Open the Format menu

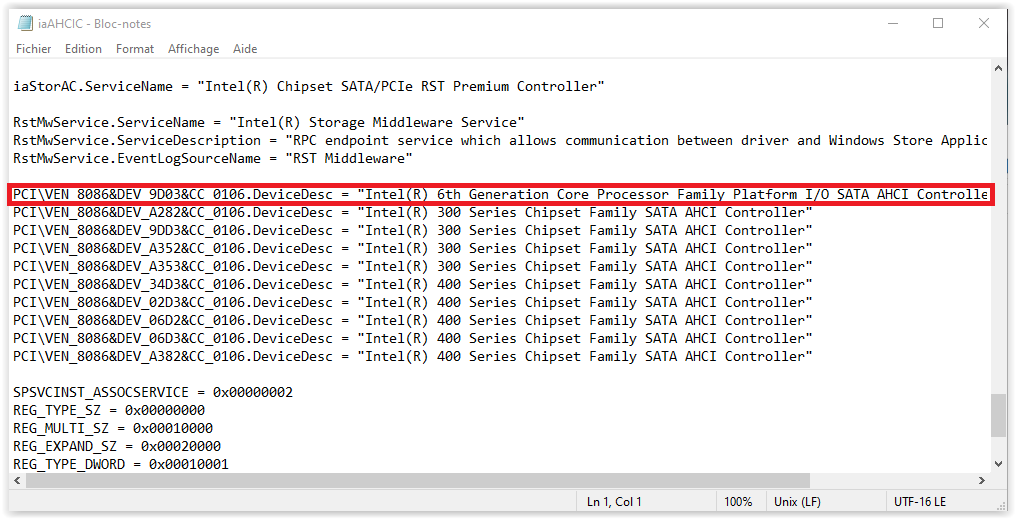pyautogui.click(x=135, y=49)
